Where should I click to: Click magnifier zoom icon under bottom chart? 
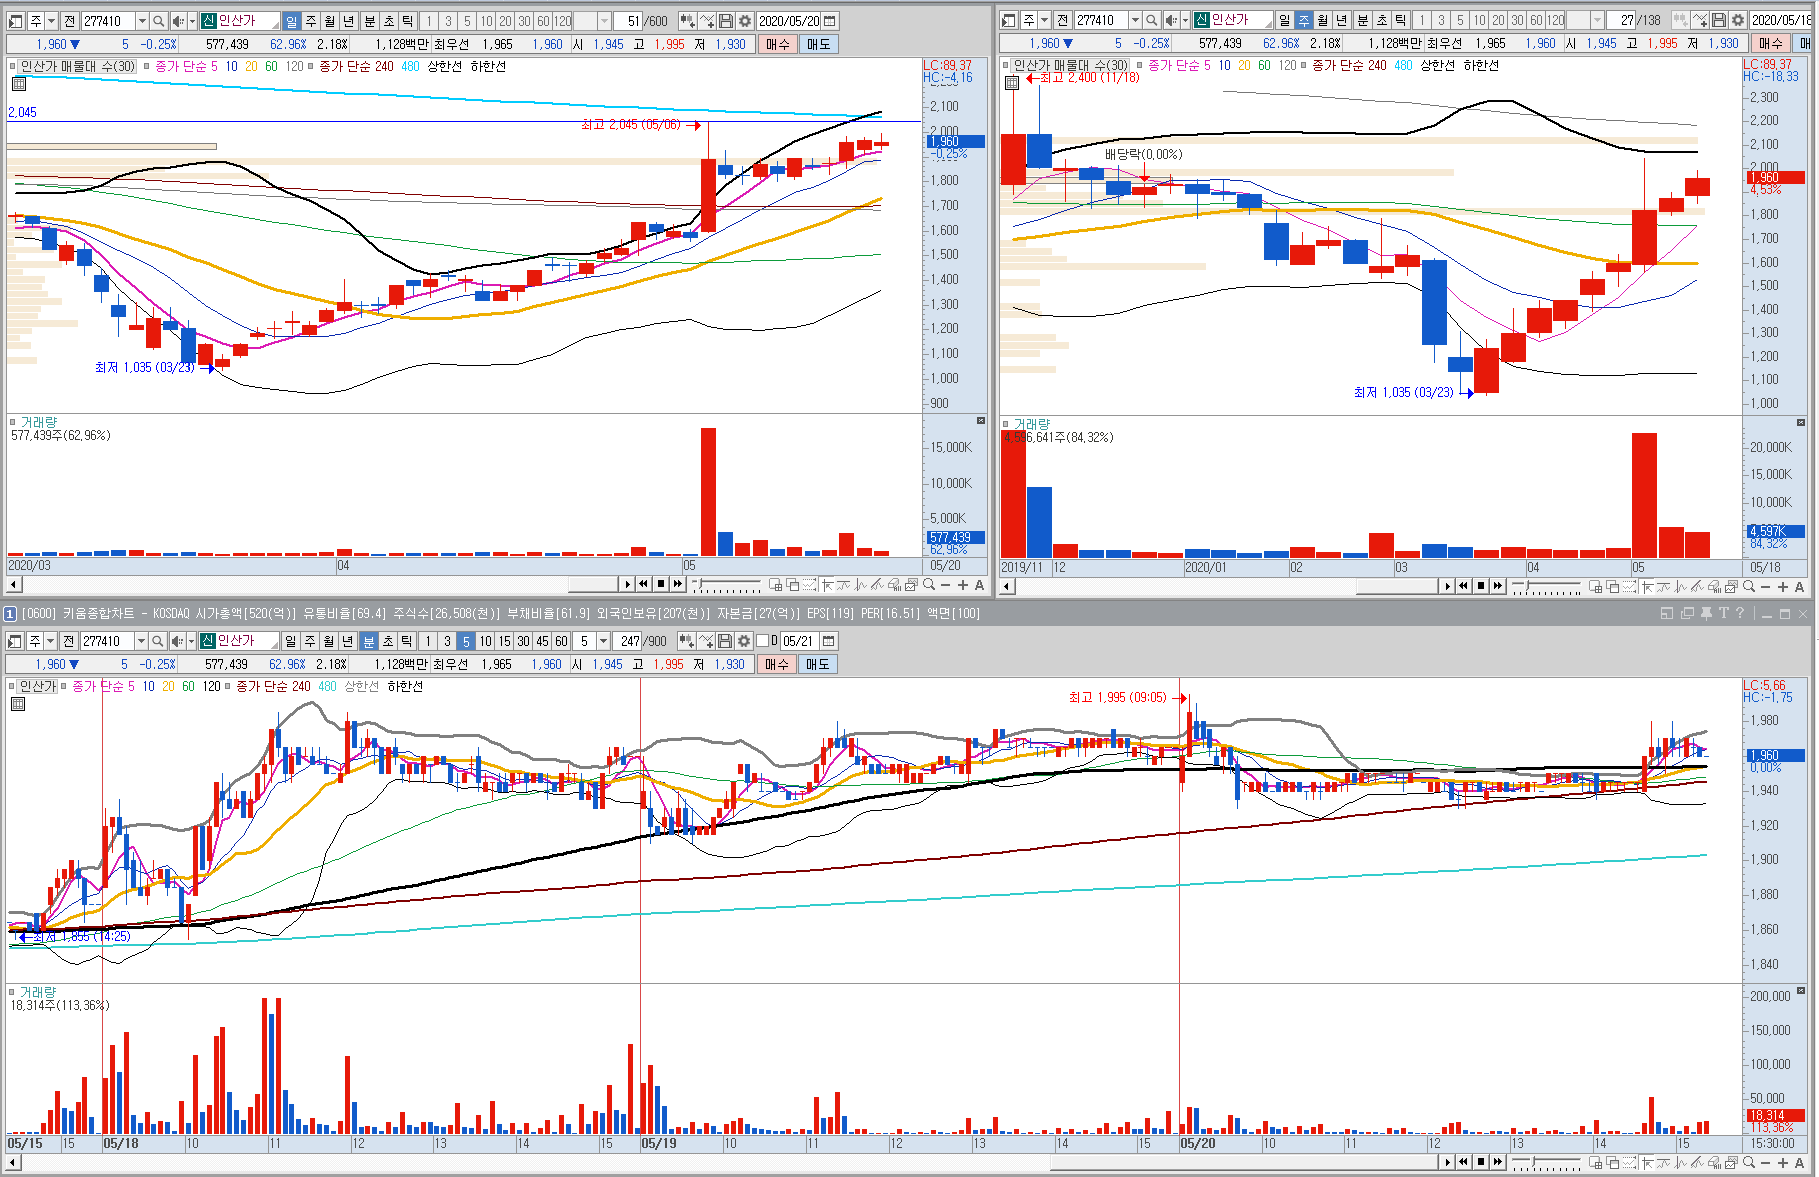coord(1749,1162)
